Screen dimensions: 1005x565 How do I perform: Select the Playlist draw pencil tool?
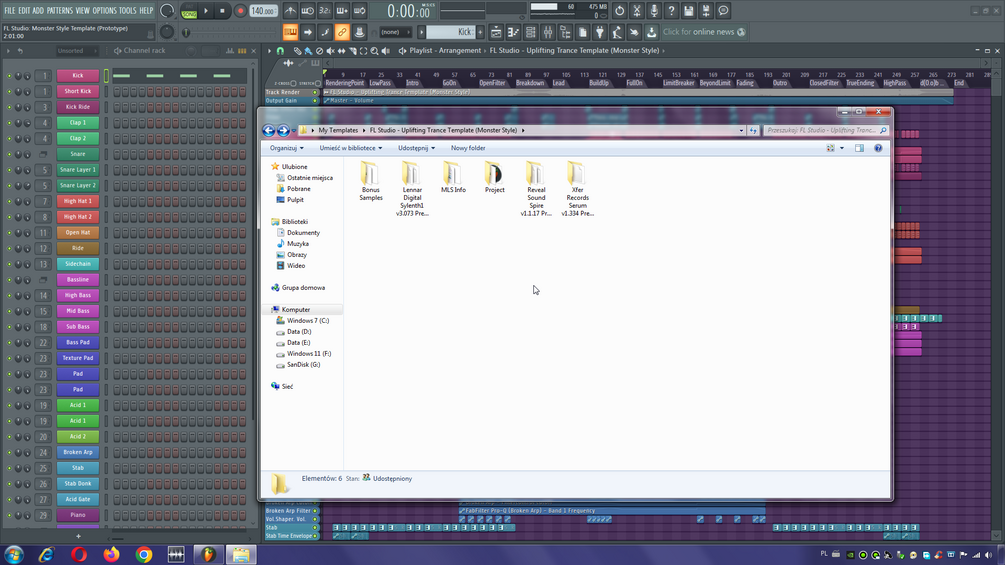tap(297, 51)
